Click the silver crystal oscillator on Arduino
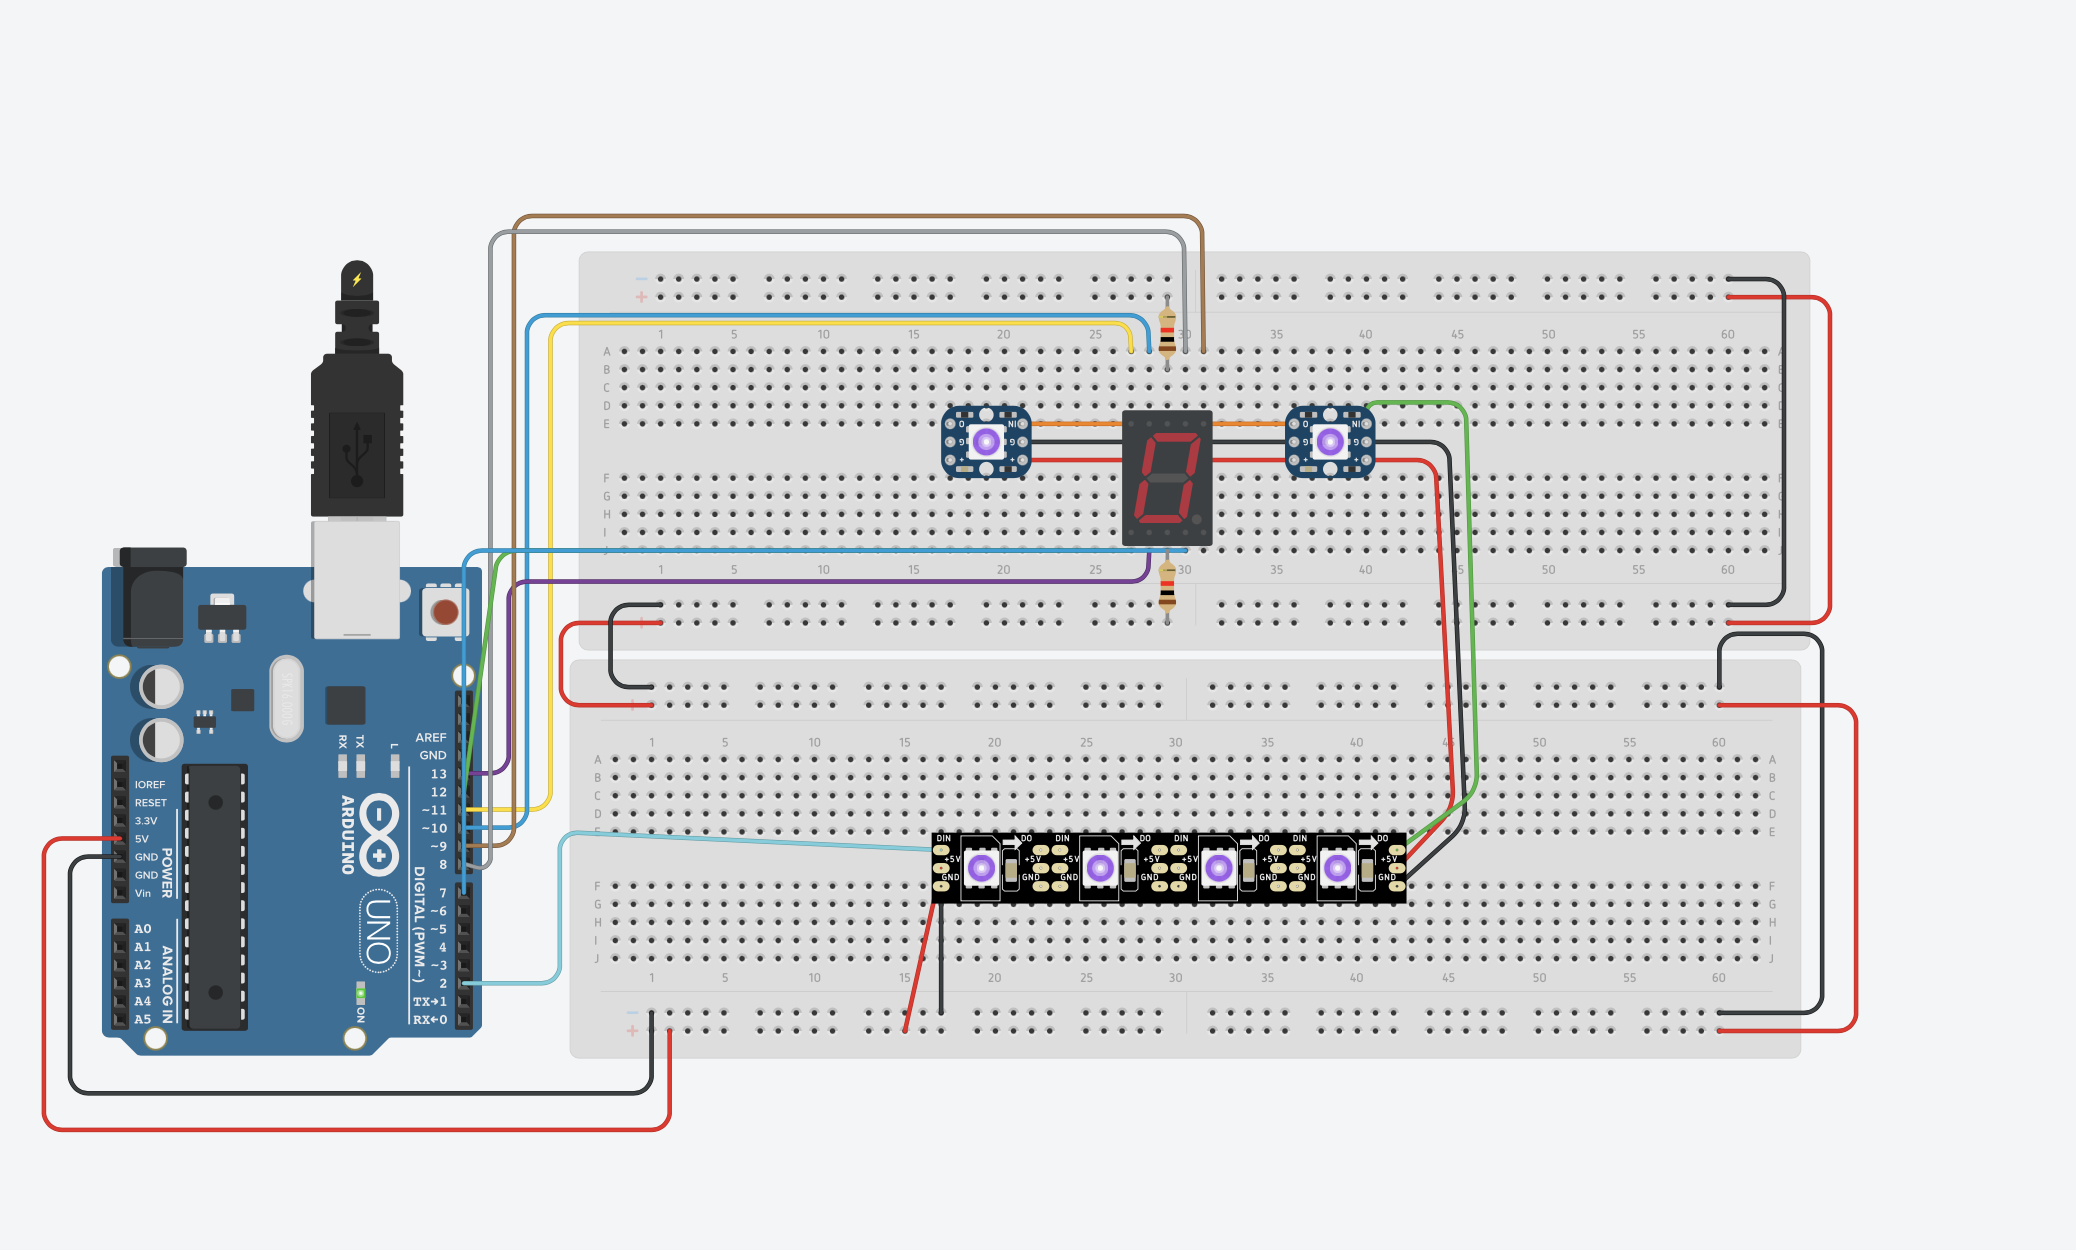 click(286, 699)
